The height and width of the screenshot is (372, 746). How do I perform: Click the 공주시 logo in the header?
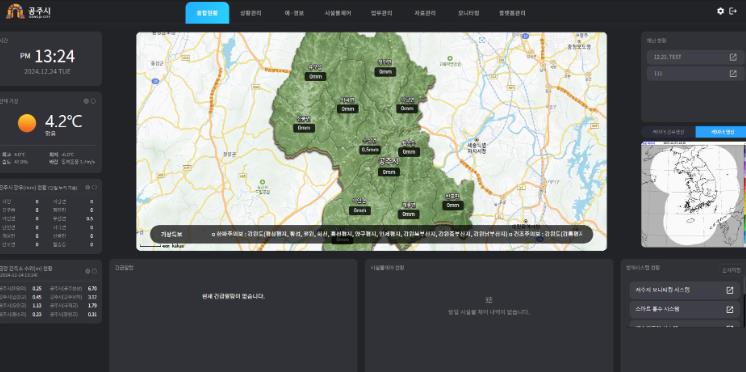[x=28, y=11]
